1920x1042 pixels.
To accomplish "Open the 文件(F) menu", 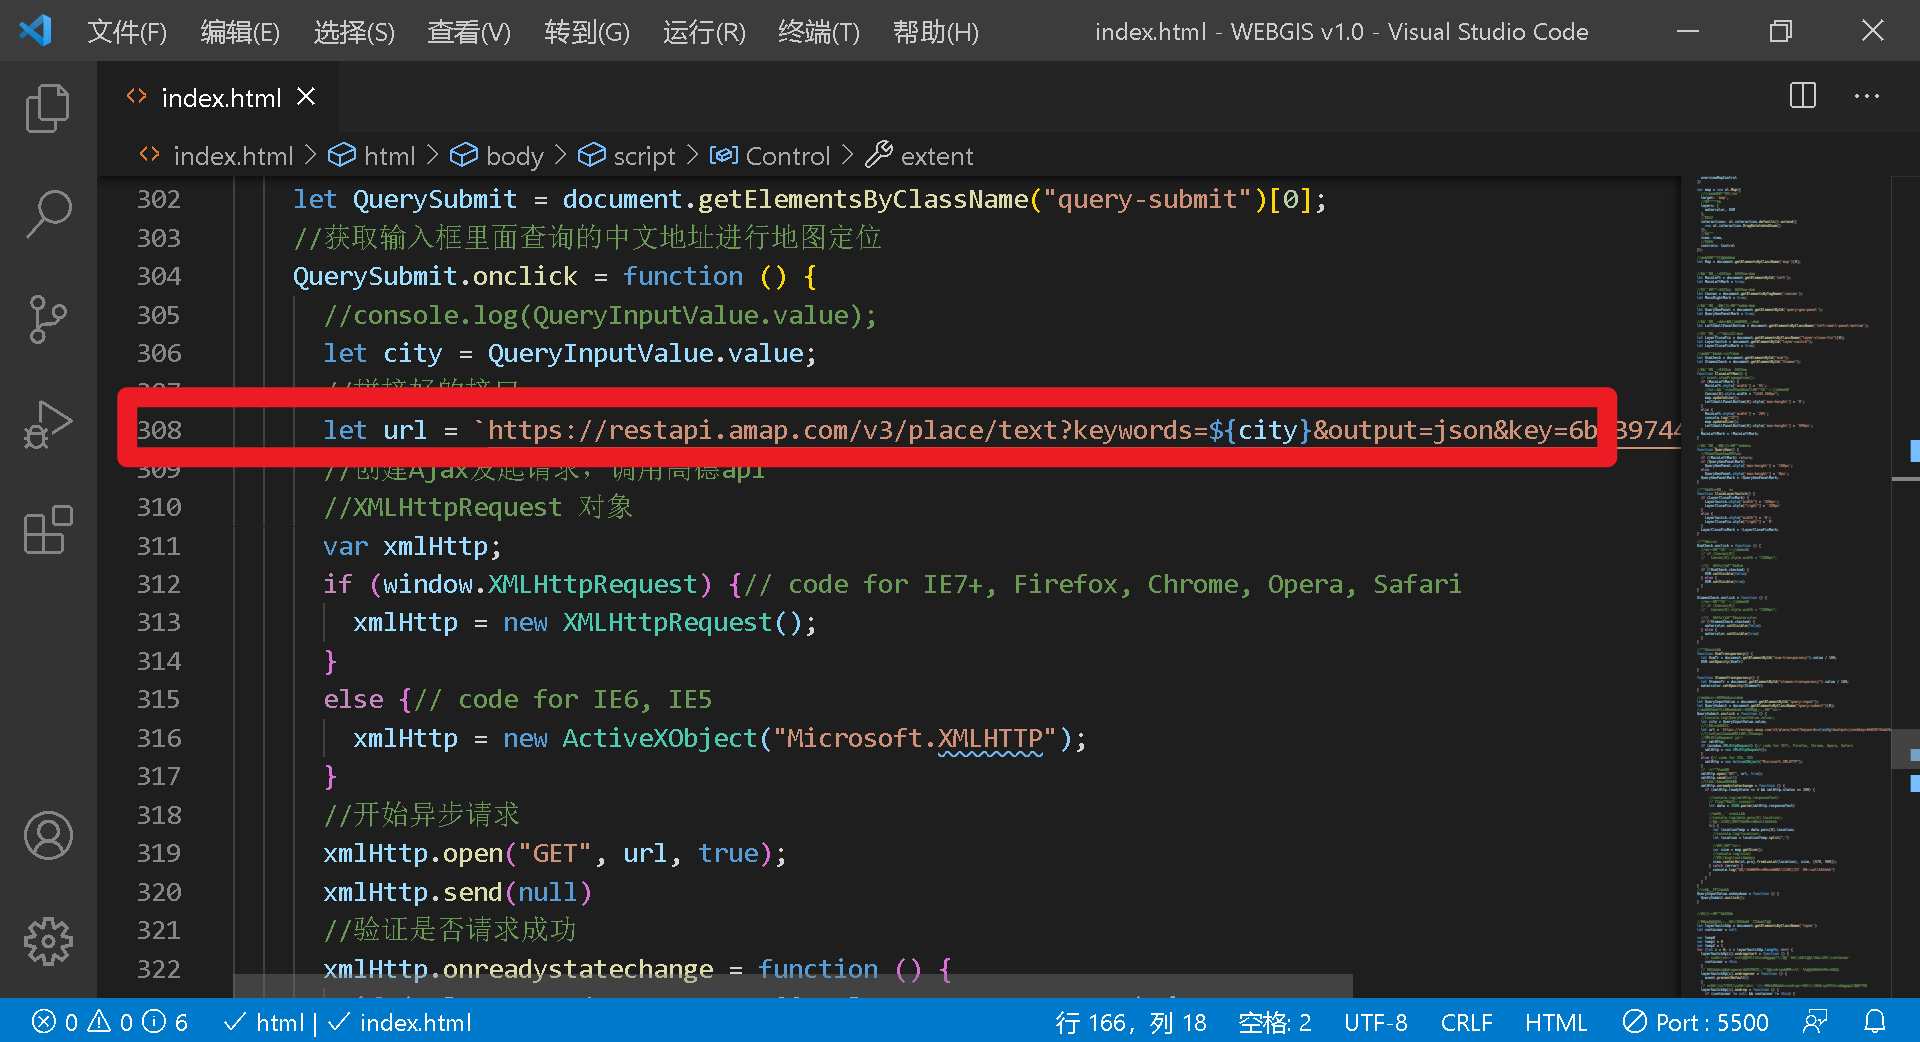I will click(x=127, y=32).
